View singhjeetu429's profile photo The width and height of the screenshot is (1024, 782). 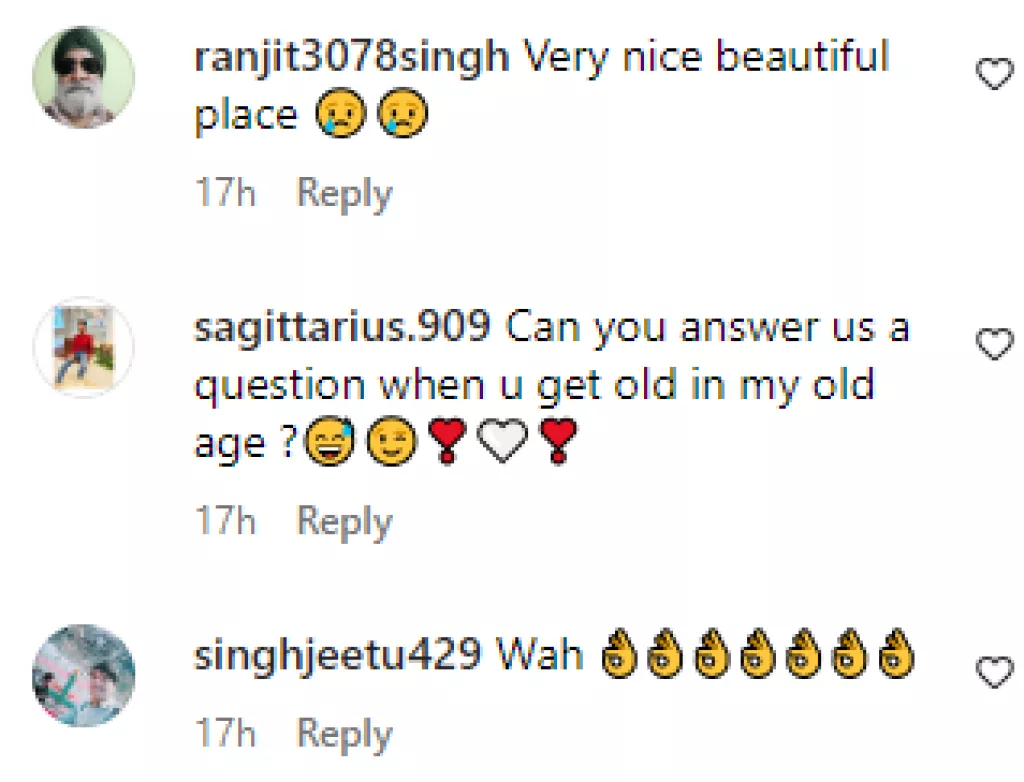84,674
